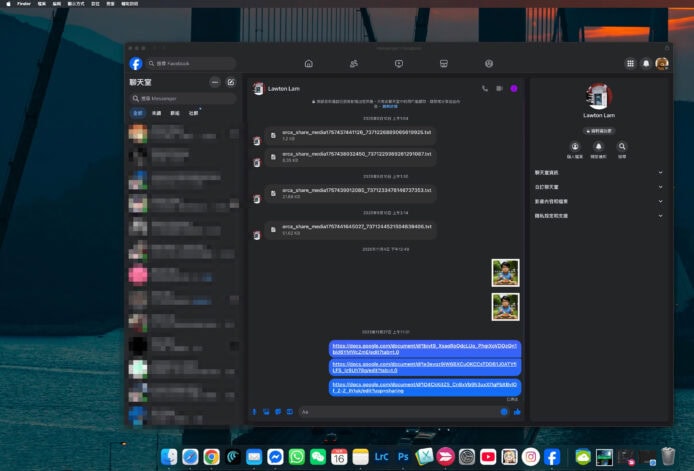Open the first shared child photo thumbnail

coord(505,272)
